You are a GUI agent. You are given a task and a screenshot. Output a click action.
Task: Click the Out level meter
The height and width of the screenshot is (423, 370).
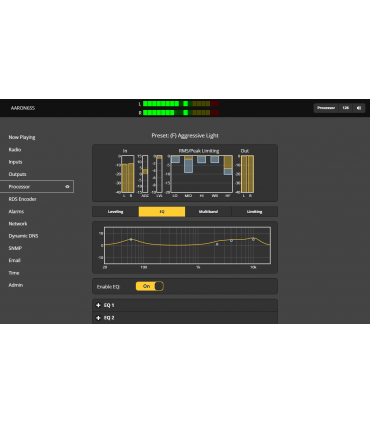tap(247, 174)
